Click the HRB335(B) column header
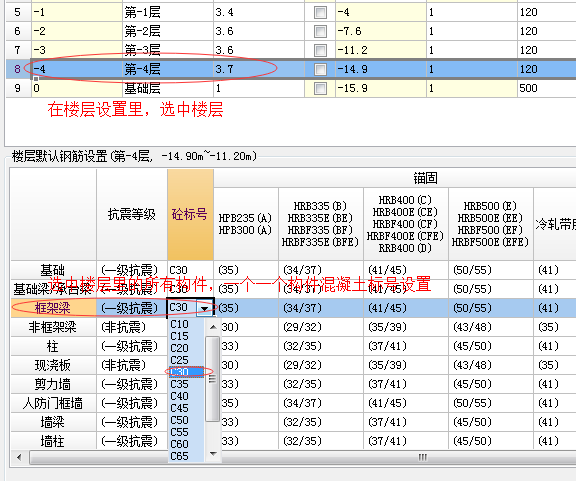 [320, 224]
